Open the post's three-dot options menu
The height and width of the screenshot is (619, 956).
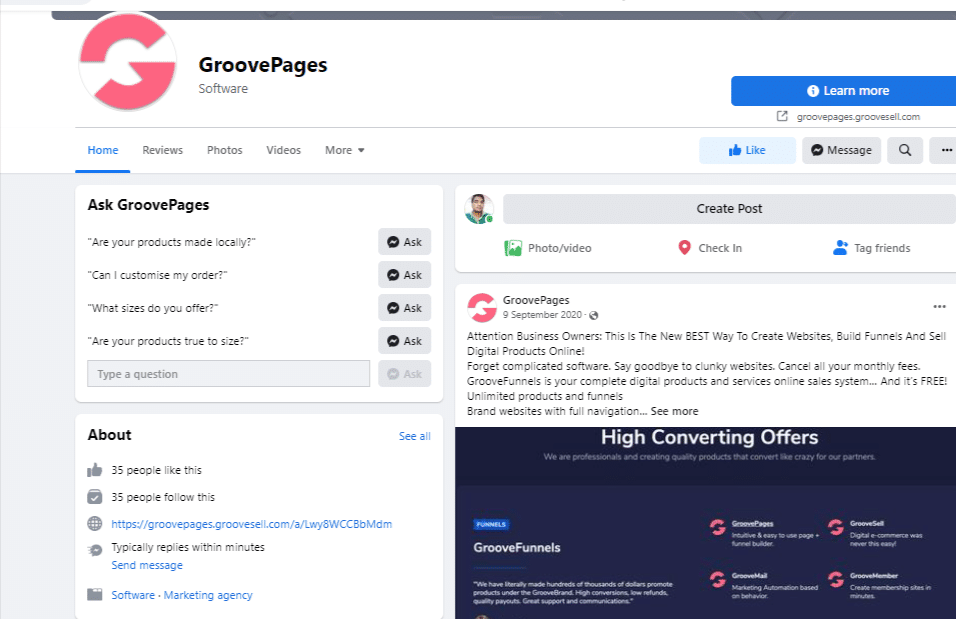(939, 306)
